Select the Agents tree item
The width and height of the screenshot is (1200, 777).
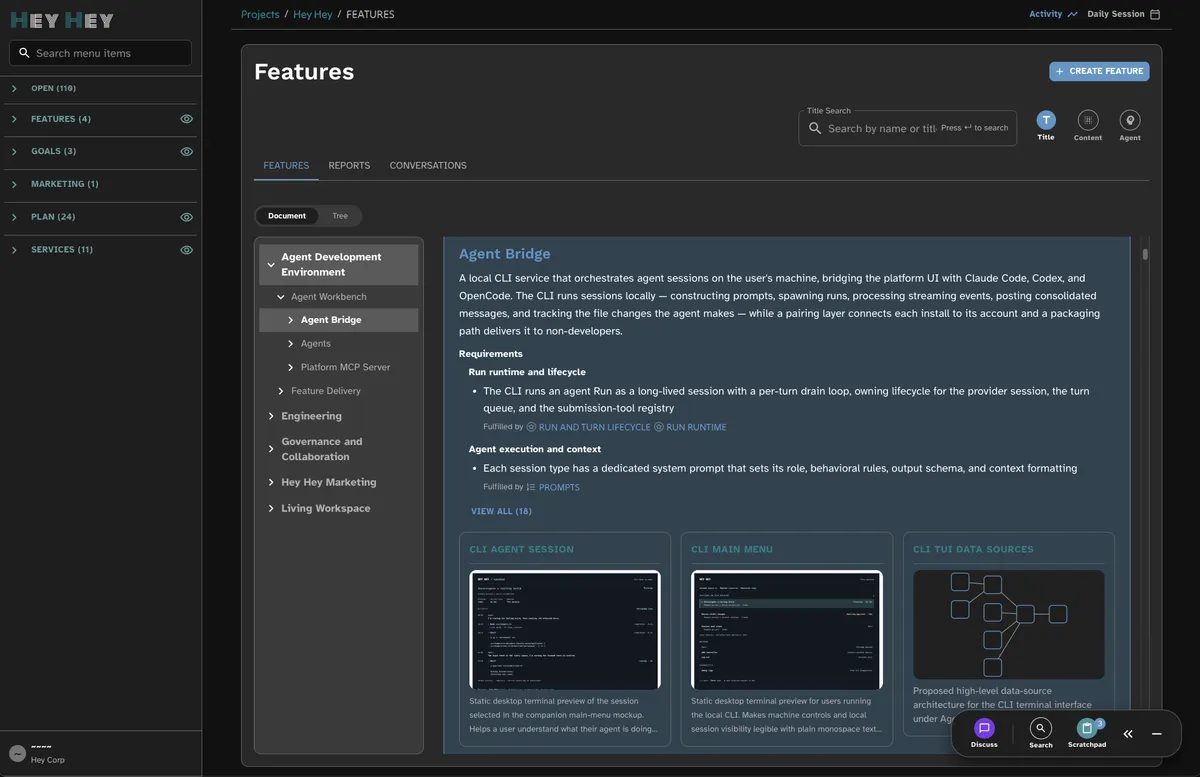pos(316,343)
